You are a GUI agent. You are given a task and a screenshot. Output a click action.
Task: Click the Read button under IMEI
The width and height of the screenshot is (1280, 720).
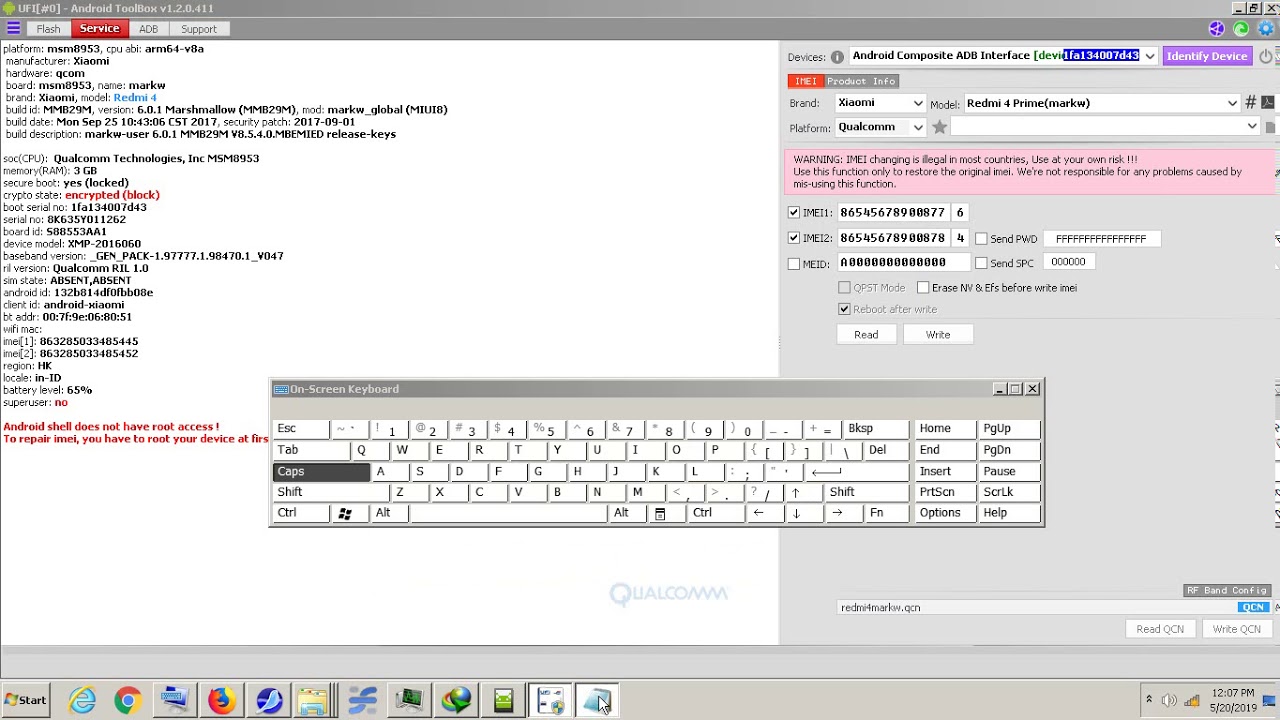[866, 335]
